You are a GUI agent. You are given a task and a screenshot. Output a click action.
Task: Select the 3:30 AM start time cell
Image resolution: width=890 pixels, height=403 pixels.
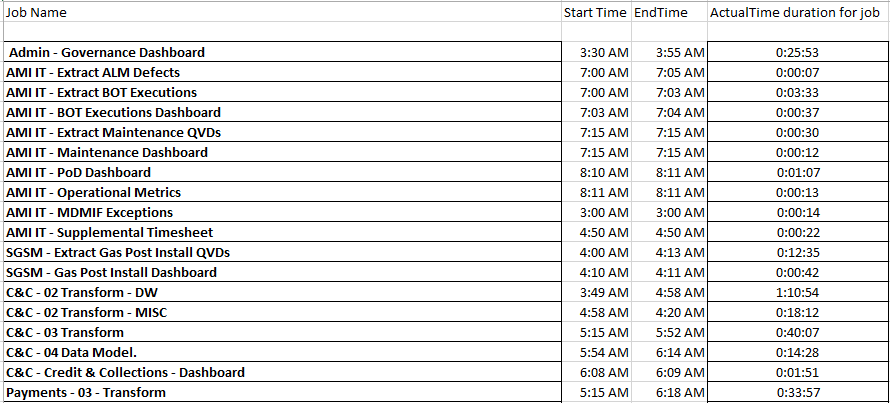[604, 52]
